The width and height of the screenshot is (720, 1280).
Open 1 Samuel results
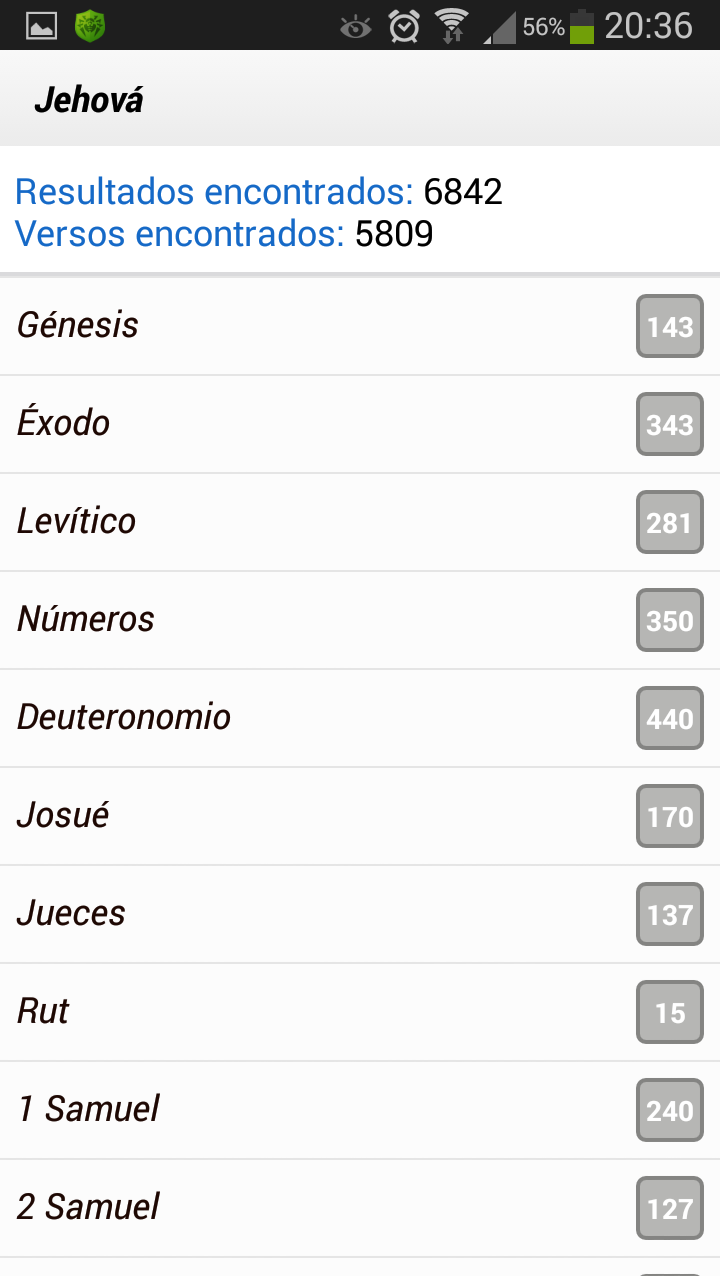pos(360,1110)
